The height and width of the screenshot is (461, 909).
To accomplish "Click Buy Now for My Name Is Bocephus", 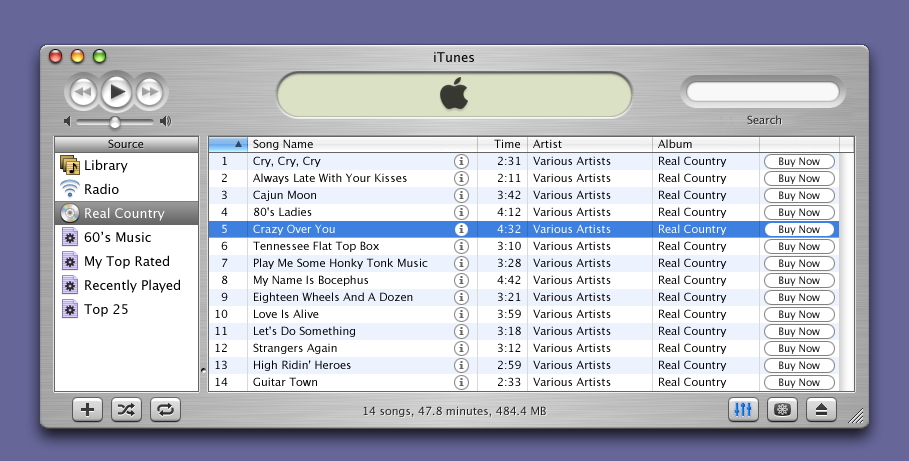I will tap(799, 280).
